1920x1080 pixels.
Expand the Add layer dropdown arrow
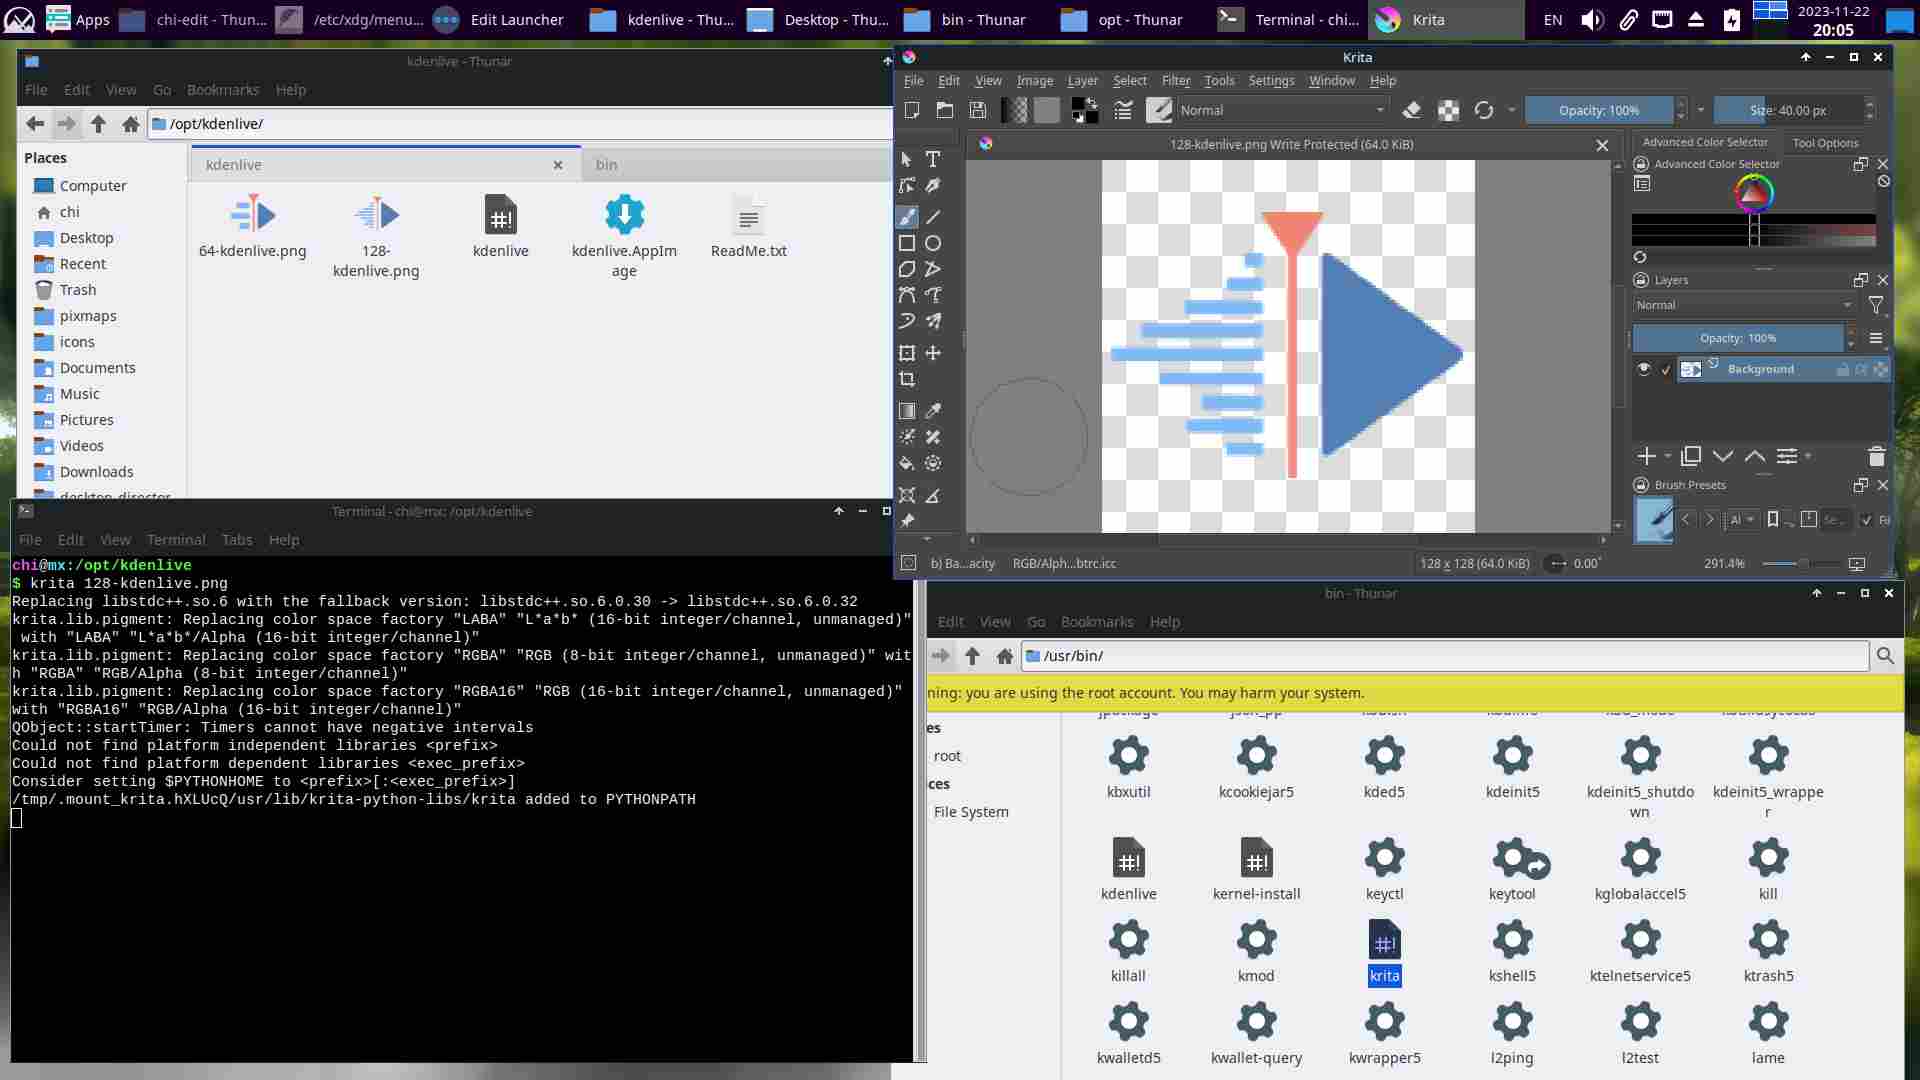1668,456
